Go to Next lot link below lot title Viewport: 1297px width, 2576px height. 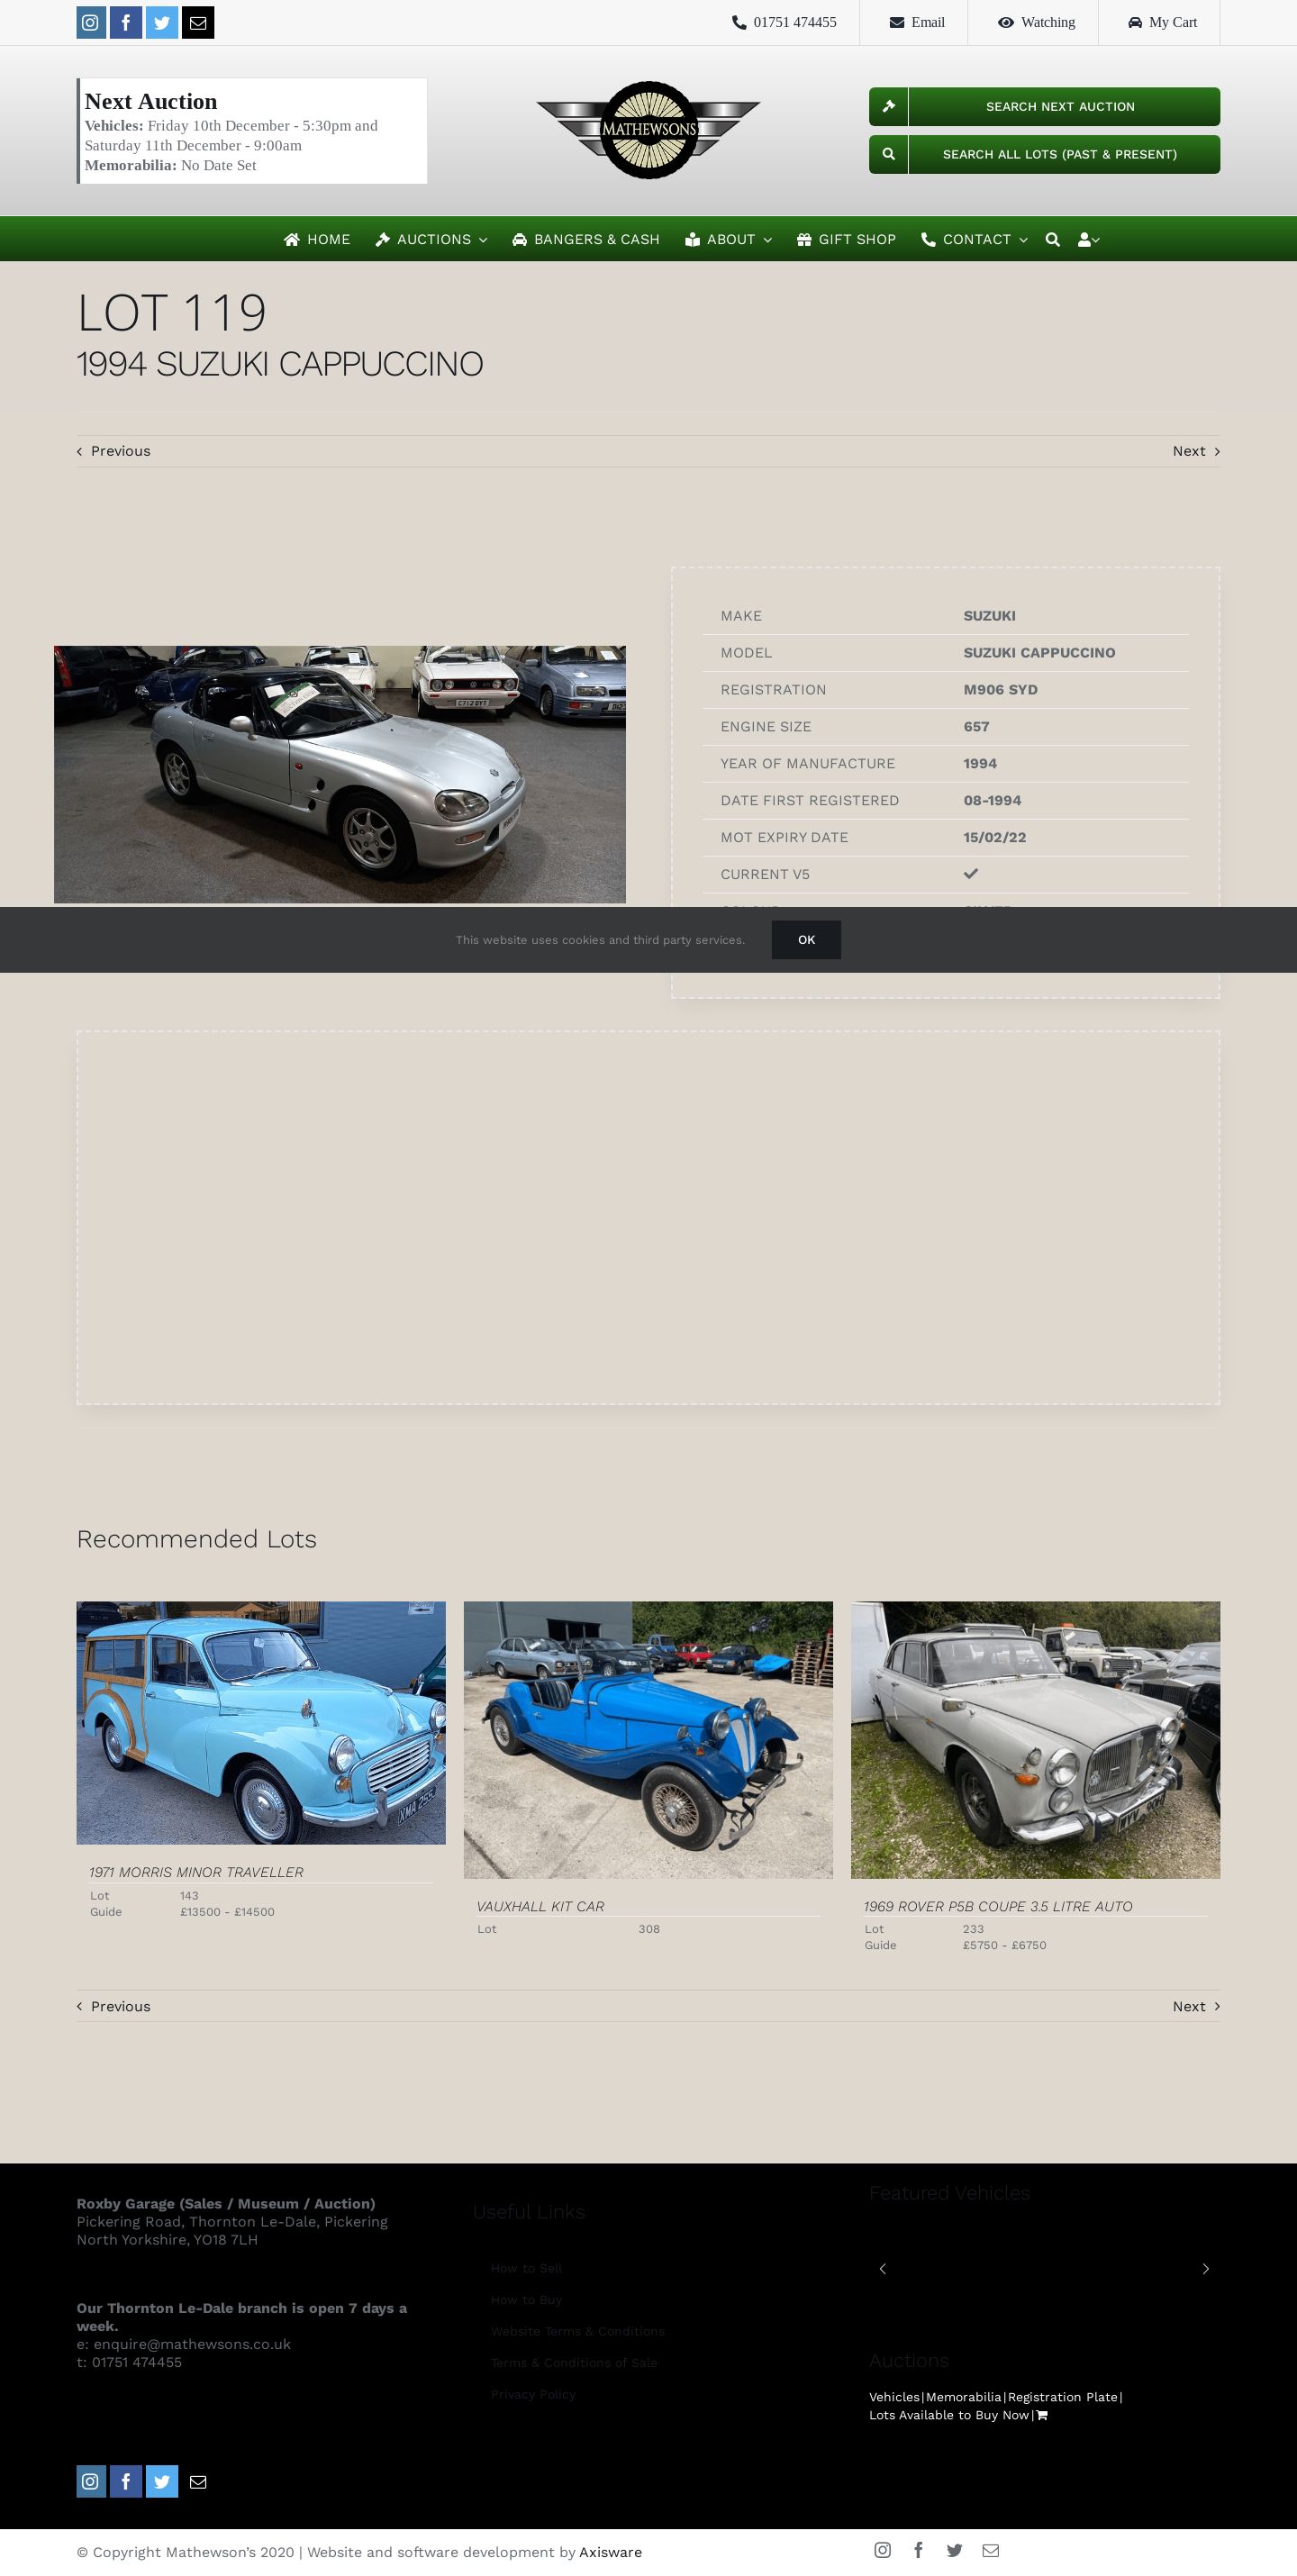pos(1196,451)
